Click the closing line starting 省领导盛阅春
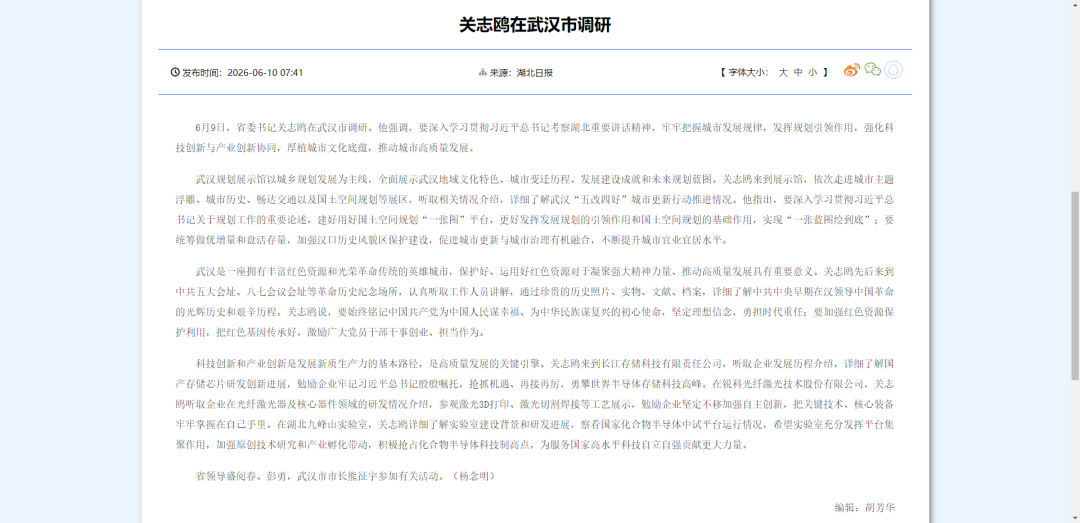This screenshot has height=523, width=1080. pyautogui.click(x=345, y=476)
